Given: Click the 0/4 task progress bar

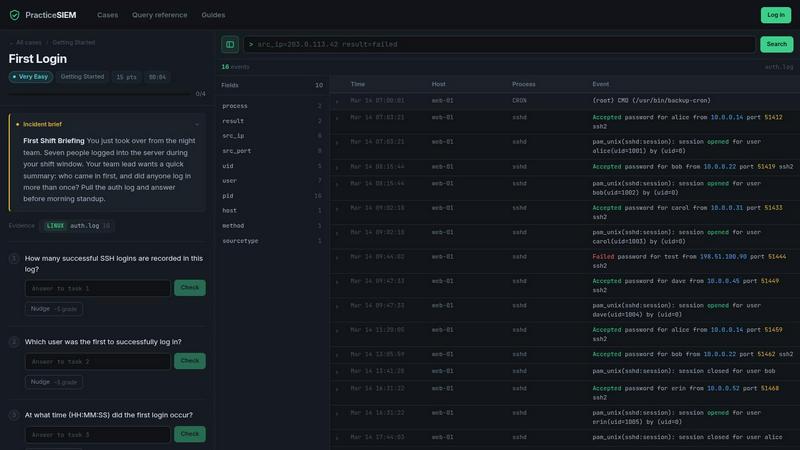Looking at the screenshot, I should (x=99, y=94).
